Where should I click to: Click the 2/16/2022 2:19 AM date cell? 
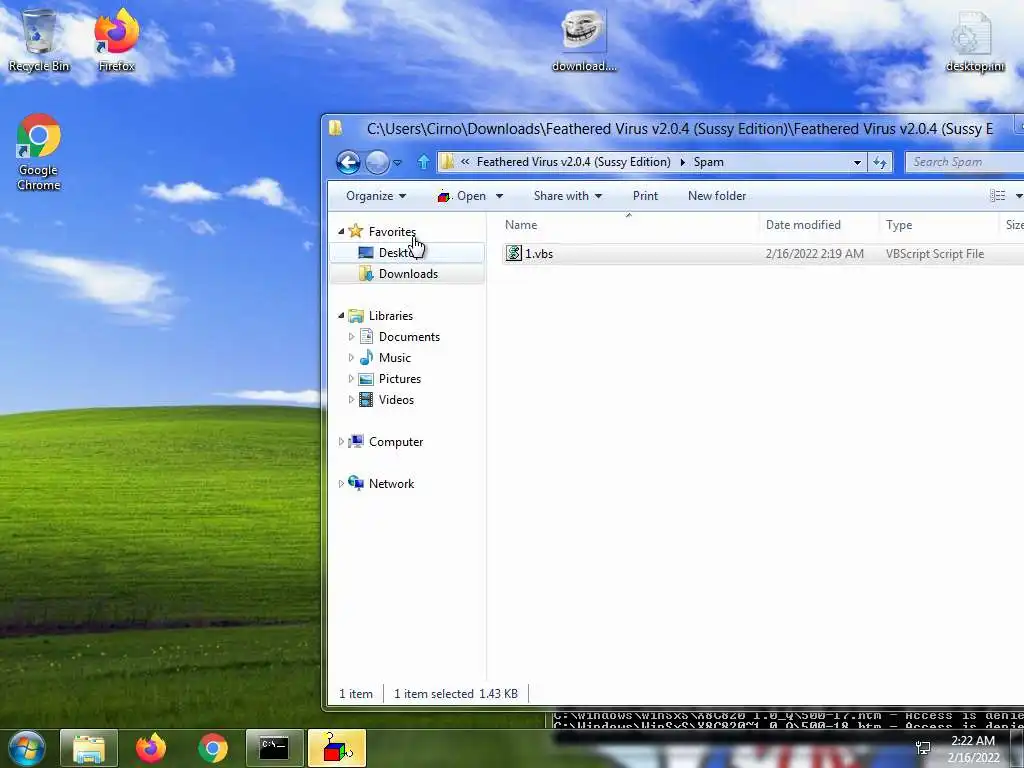(x=814, y=253)
